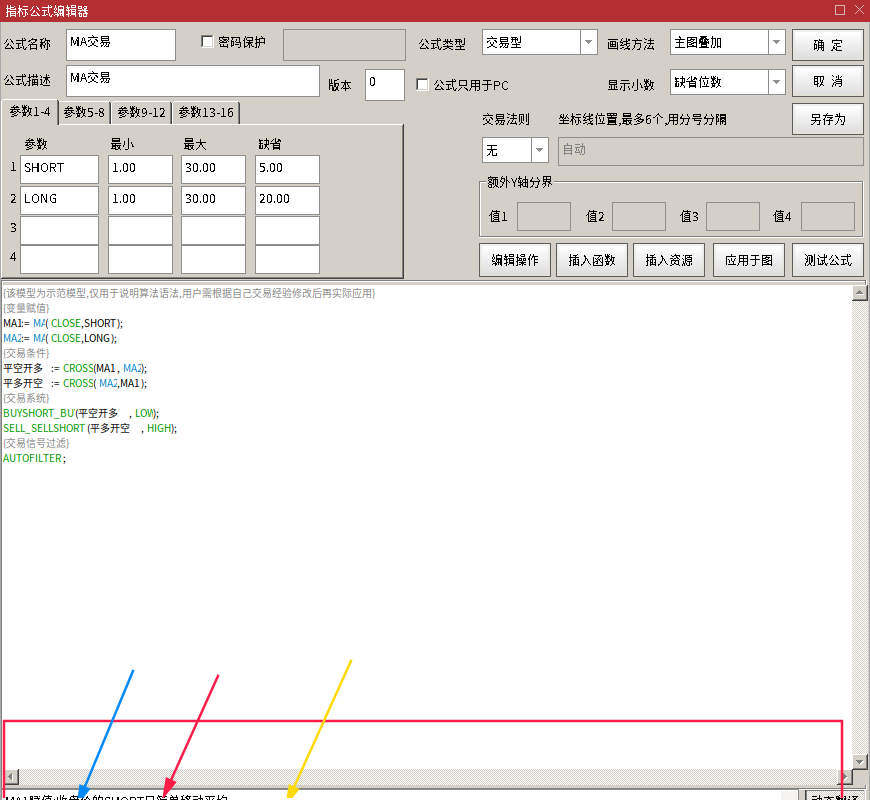870x800 pixels.
Task: Switch to the 参数5-8 tab
Action: tap(85, 113)
